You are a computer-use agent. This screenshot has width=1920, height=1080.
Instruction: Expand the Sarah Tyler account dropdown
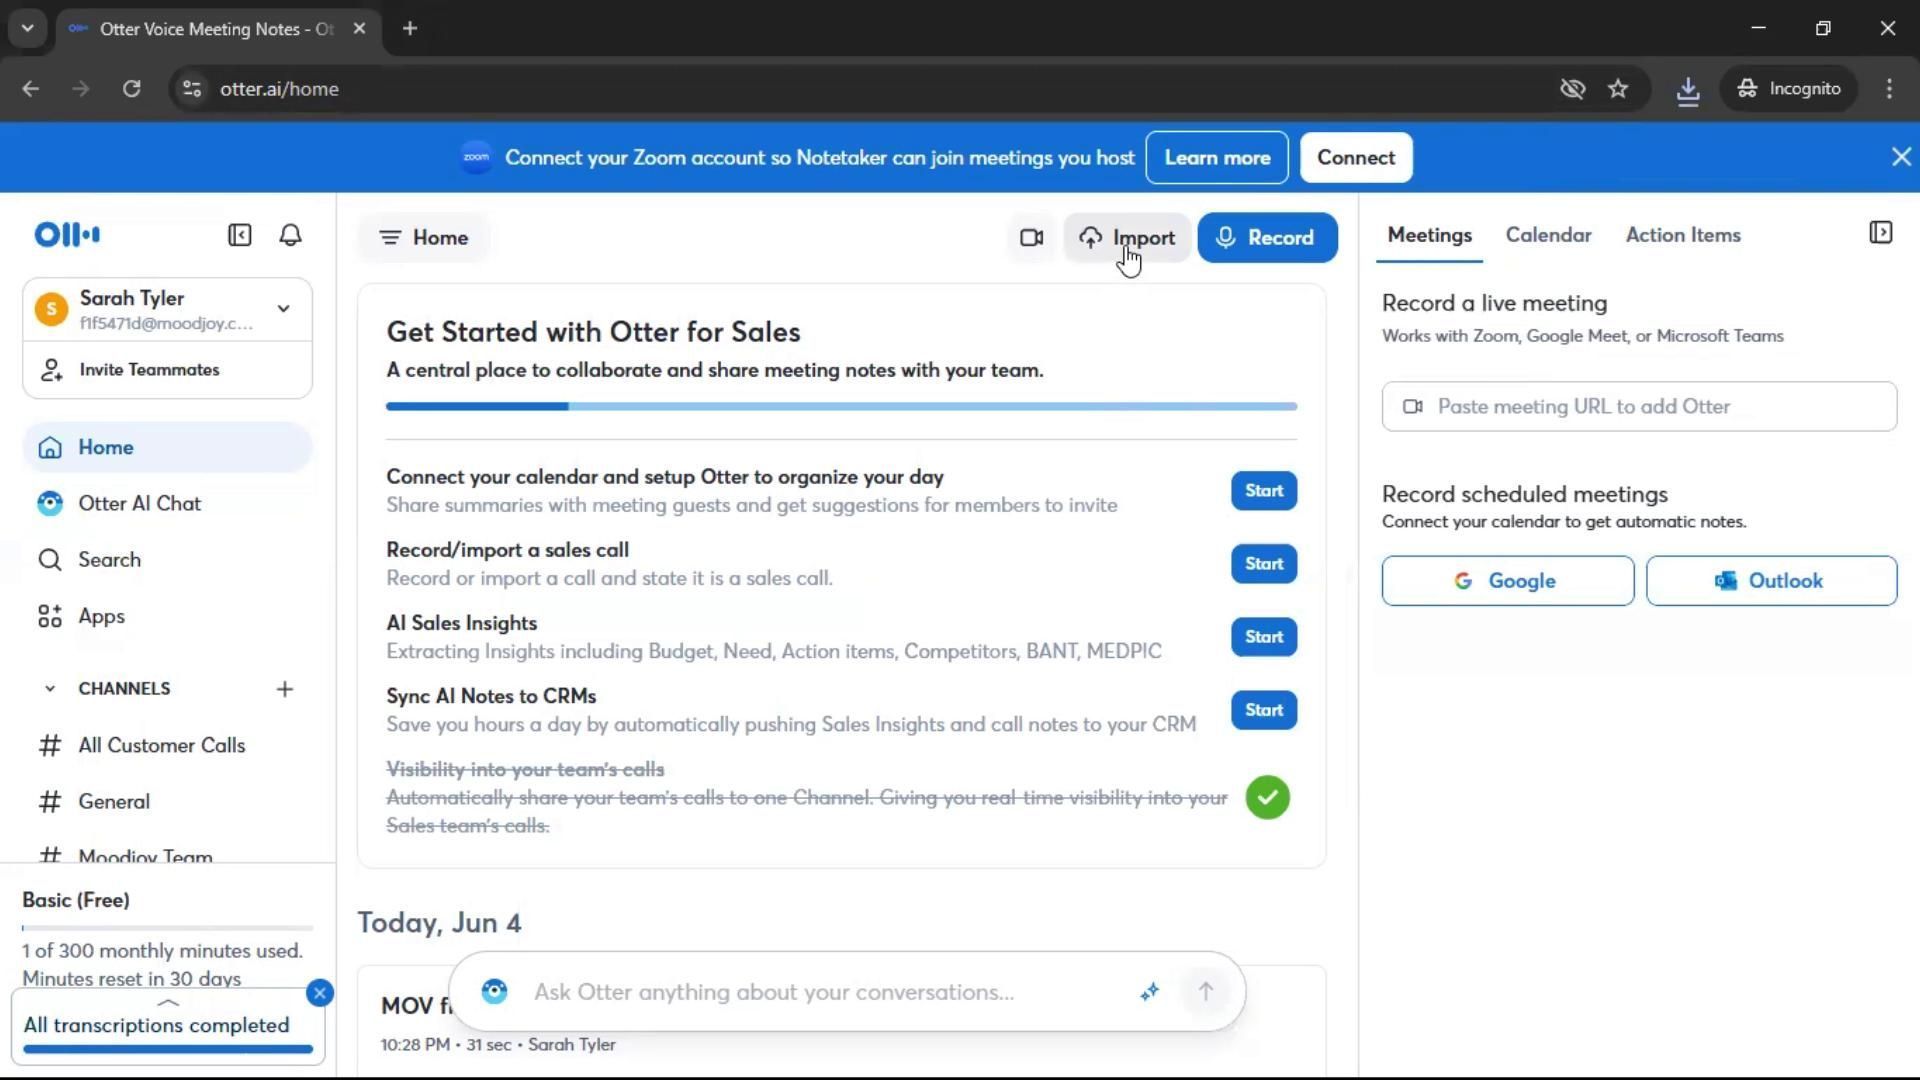tap(284, 309)
